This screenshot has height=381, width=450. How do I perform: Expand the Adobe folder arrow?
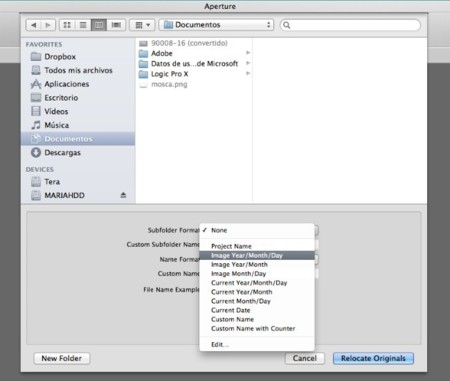click(x=248, y=53)
